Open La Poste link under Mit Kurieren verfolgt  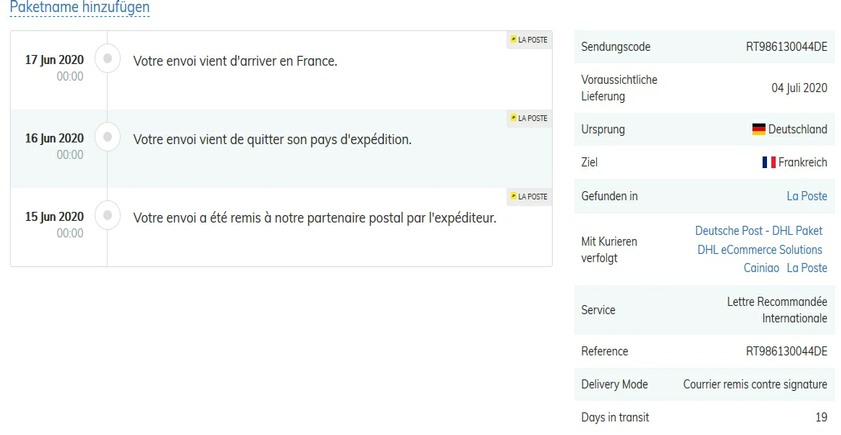coord(806,268)
